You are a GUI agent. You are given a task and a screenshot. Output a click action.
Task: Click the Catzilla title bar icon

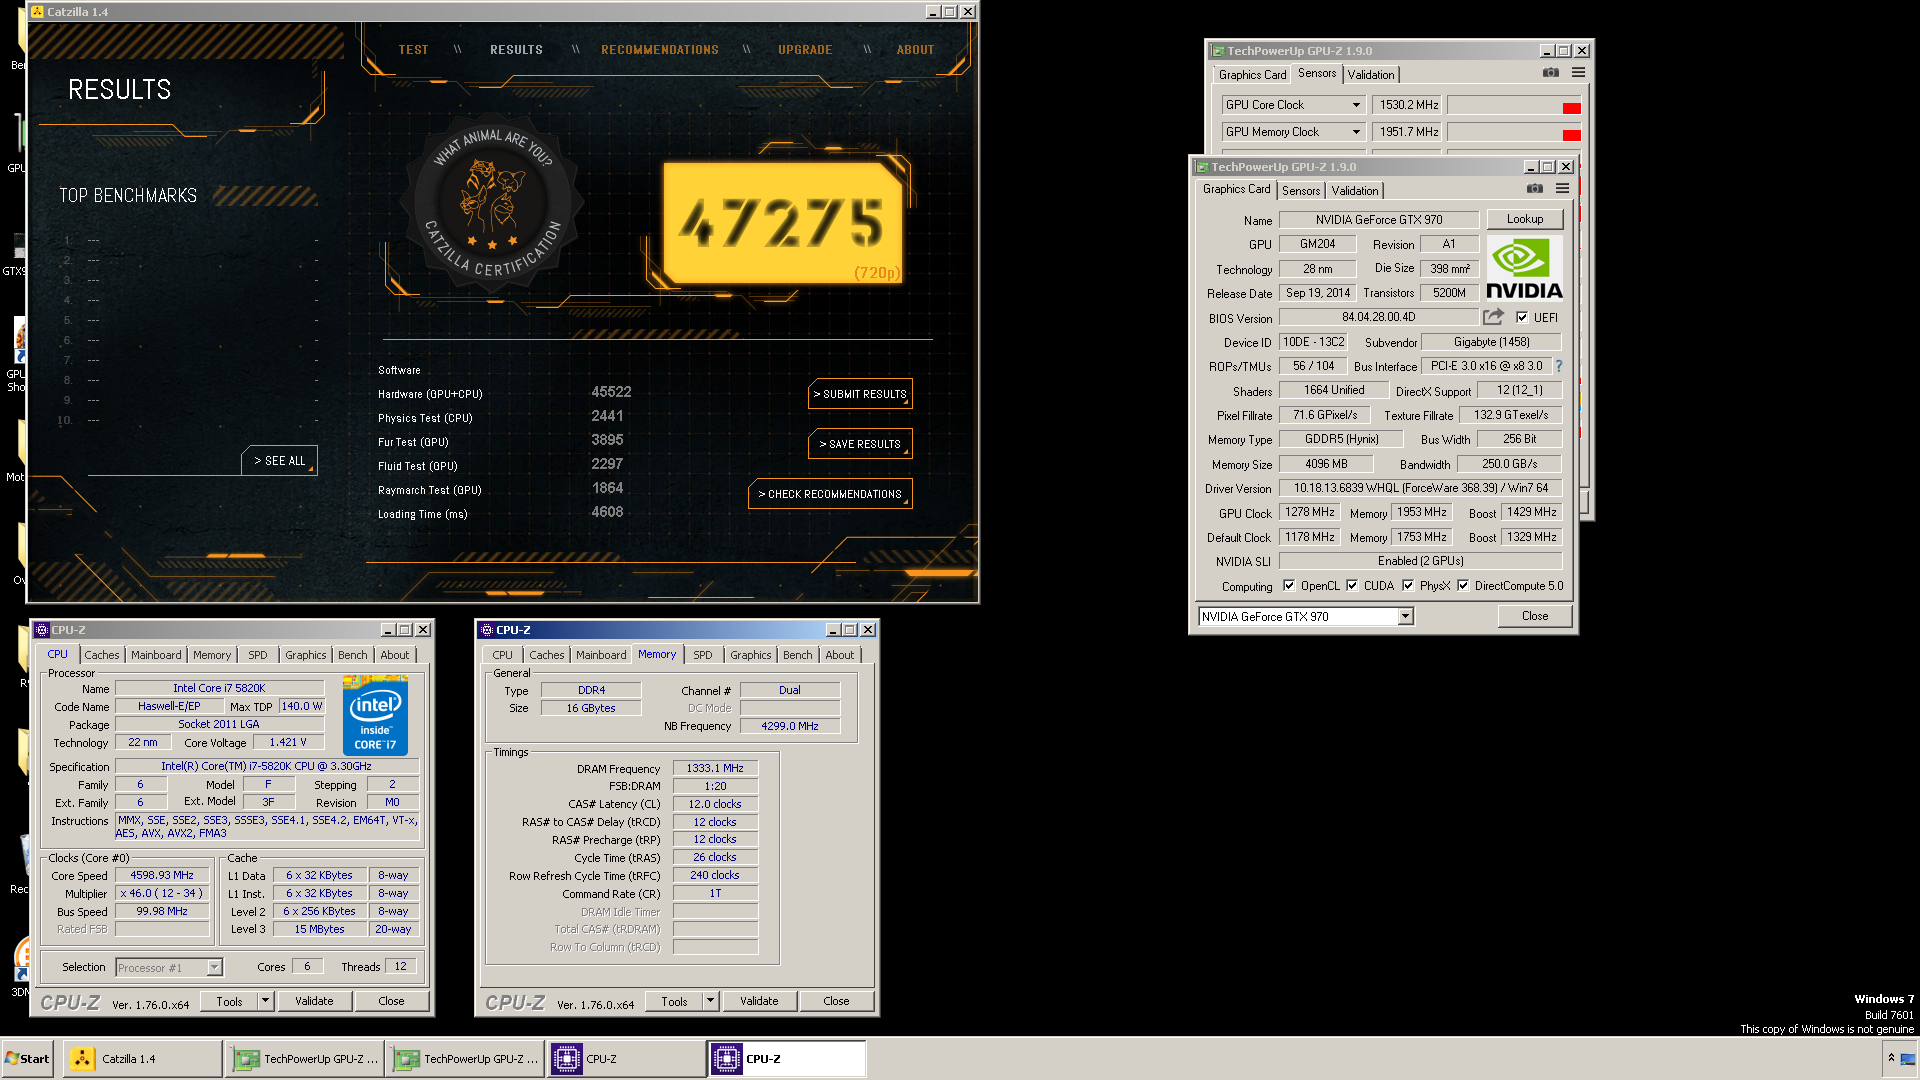[x=37, y=12]
